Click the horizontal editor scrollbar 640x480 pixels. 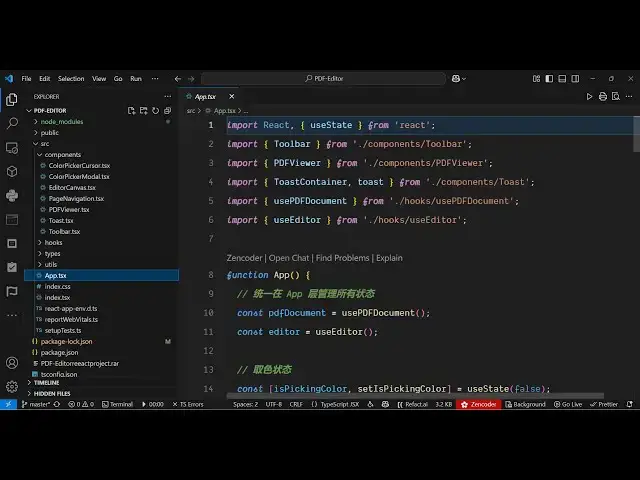click(415, 396)
